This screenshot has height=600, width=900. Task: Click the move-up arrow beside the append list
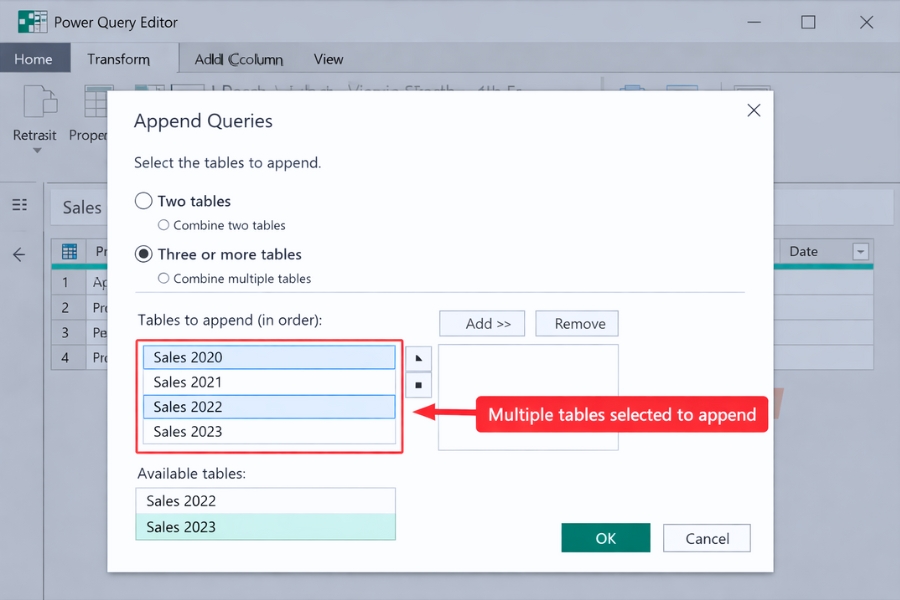point(418,357)
